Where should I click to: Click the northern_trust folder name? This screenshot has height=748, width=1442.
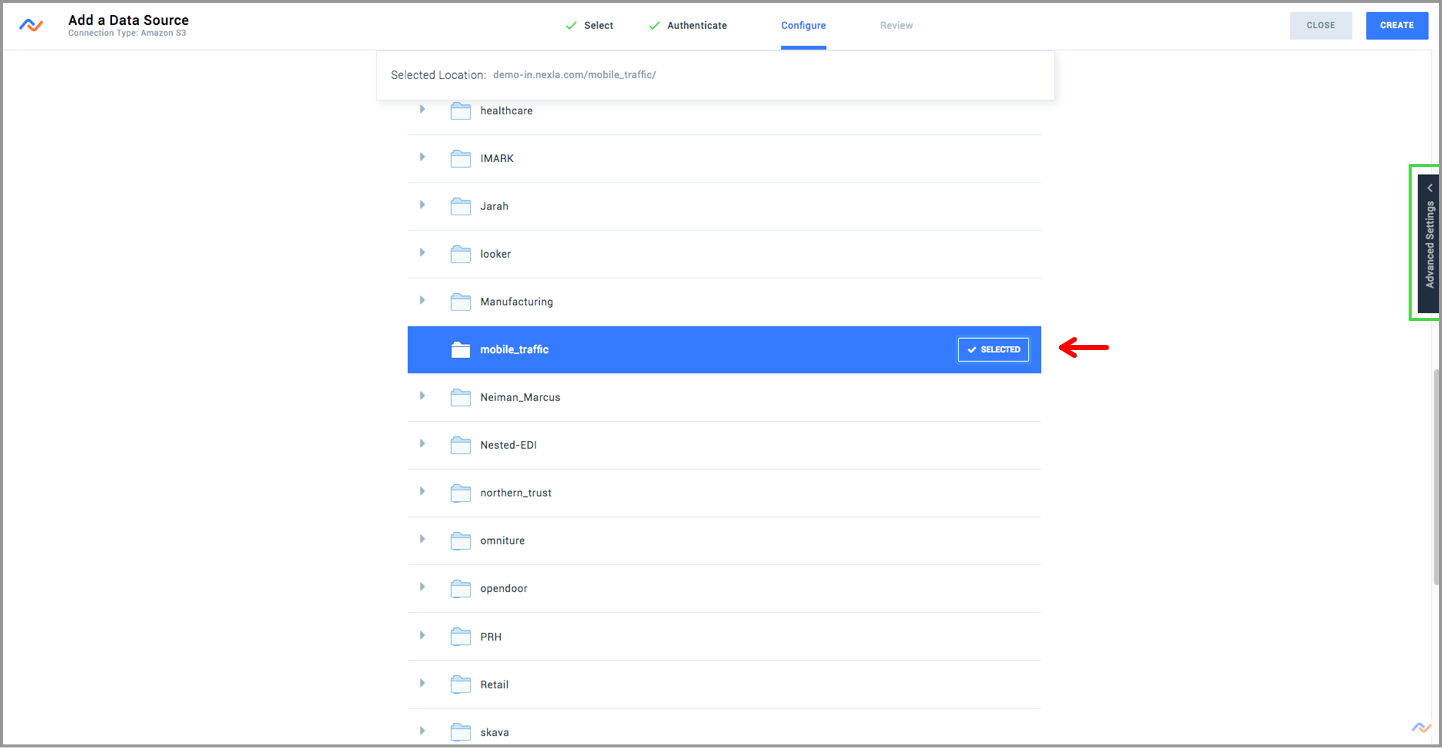(516, 493)
